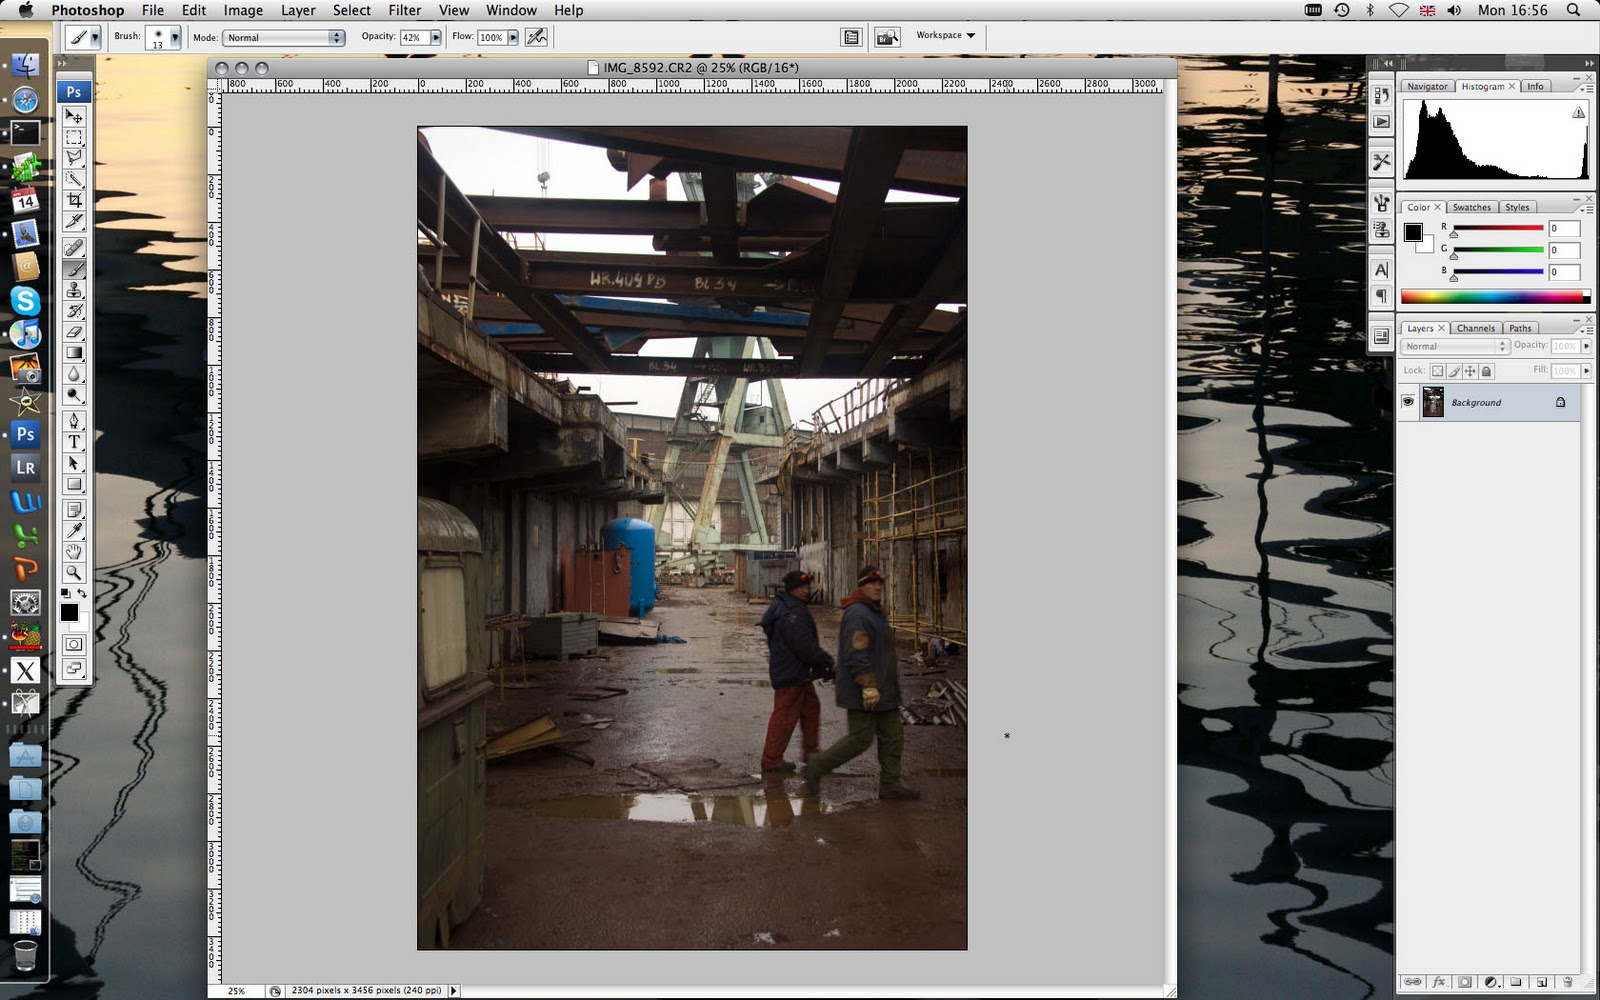1600x1000 pixels.
Task: Swap foreground and background colors
Action: [x=82, y=593]
